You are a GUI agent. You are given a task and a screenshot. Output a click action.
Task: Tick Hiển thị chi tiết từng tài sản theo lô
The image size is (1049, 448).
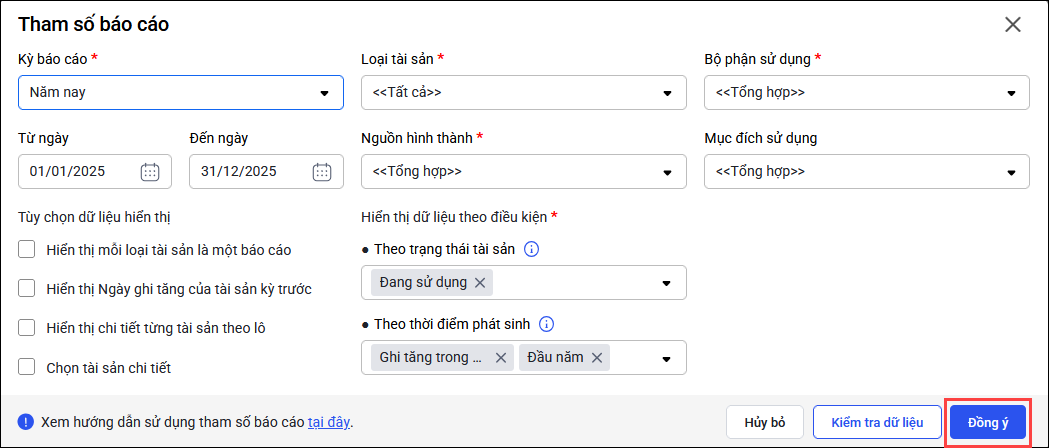tap(28, 327)
